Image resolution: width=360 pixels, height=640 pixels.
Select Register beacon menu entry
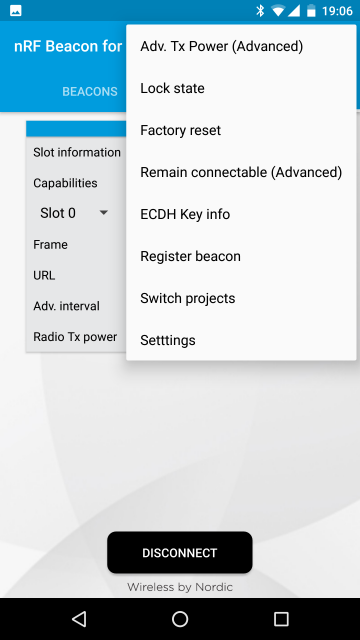(x=241, y=257)
